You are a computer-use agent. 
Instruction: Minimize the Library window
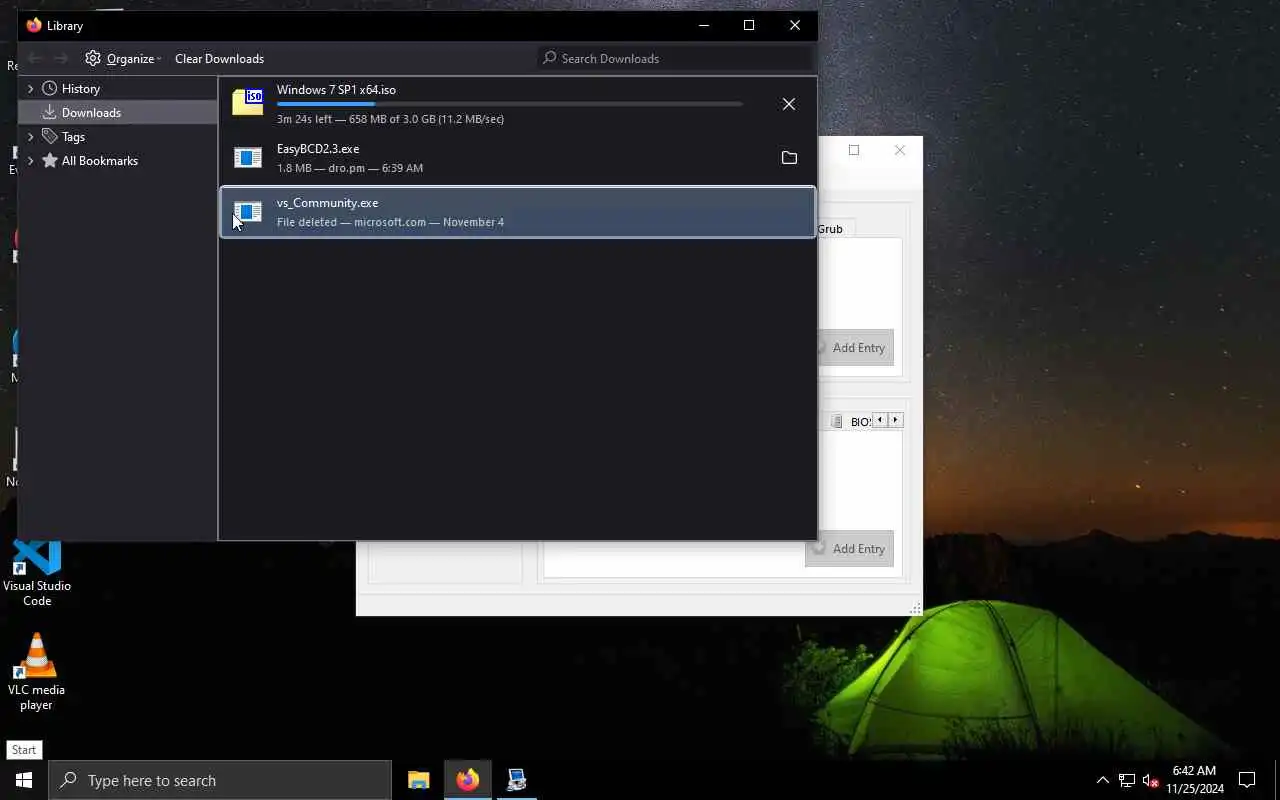703,25
